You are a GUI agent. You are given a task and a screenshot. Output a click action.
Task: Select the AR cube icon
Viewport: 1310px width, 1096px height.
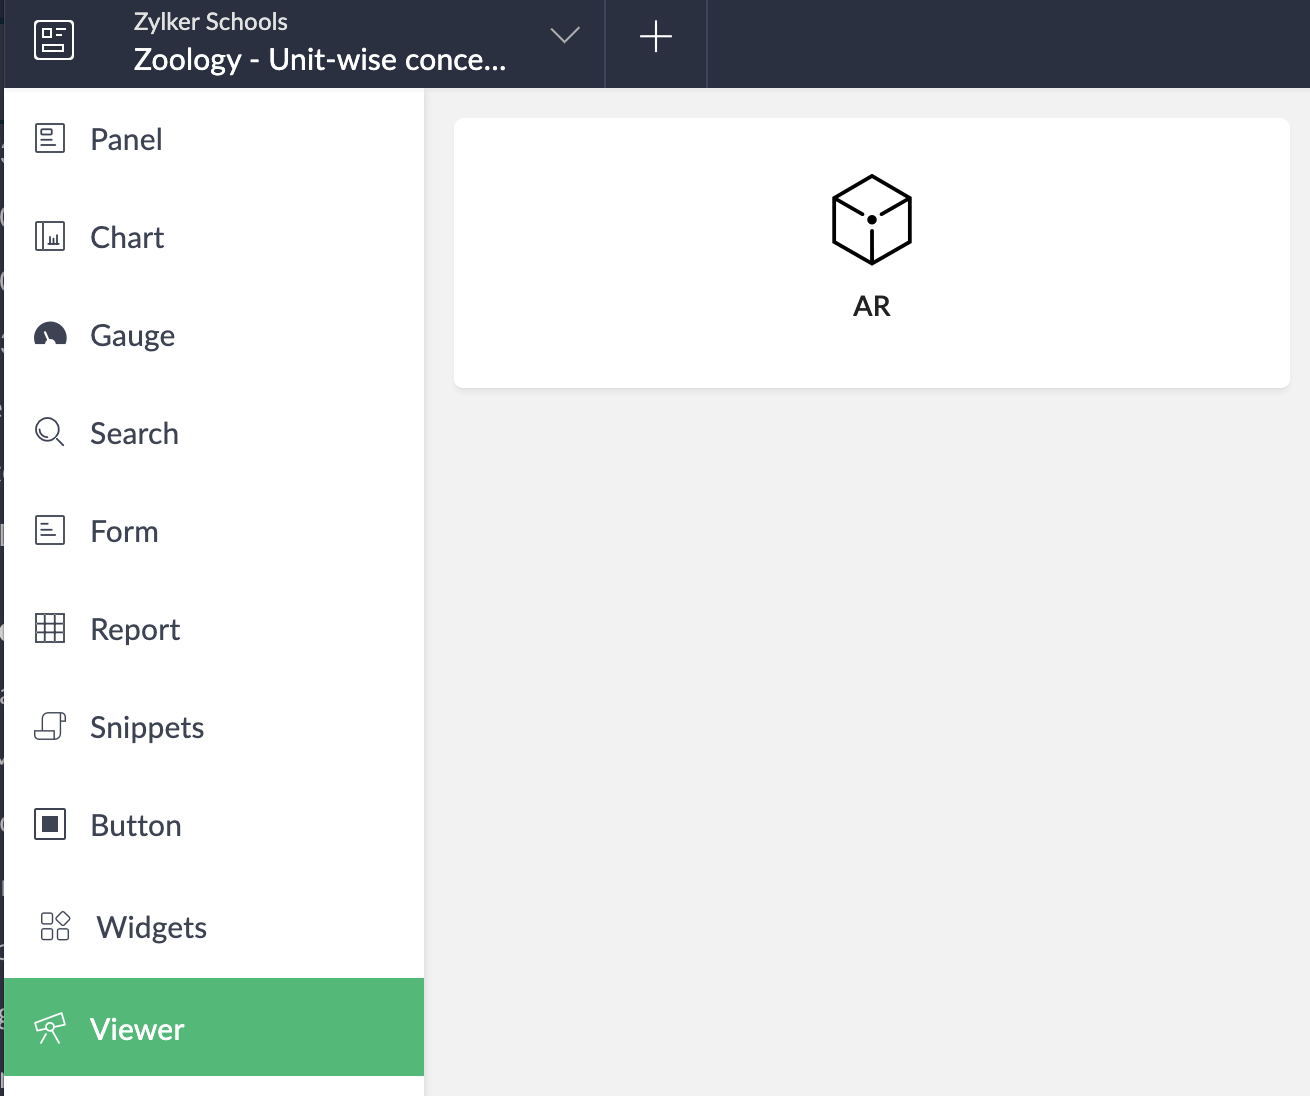pos(872,220)
